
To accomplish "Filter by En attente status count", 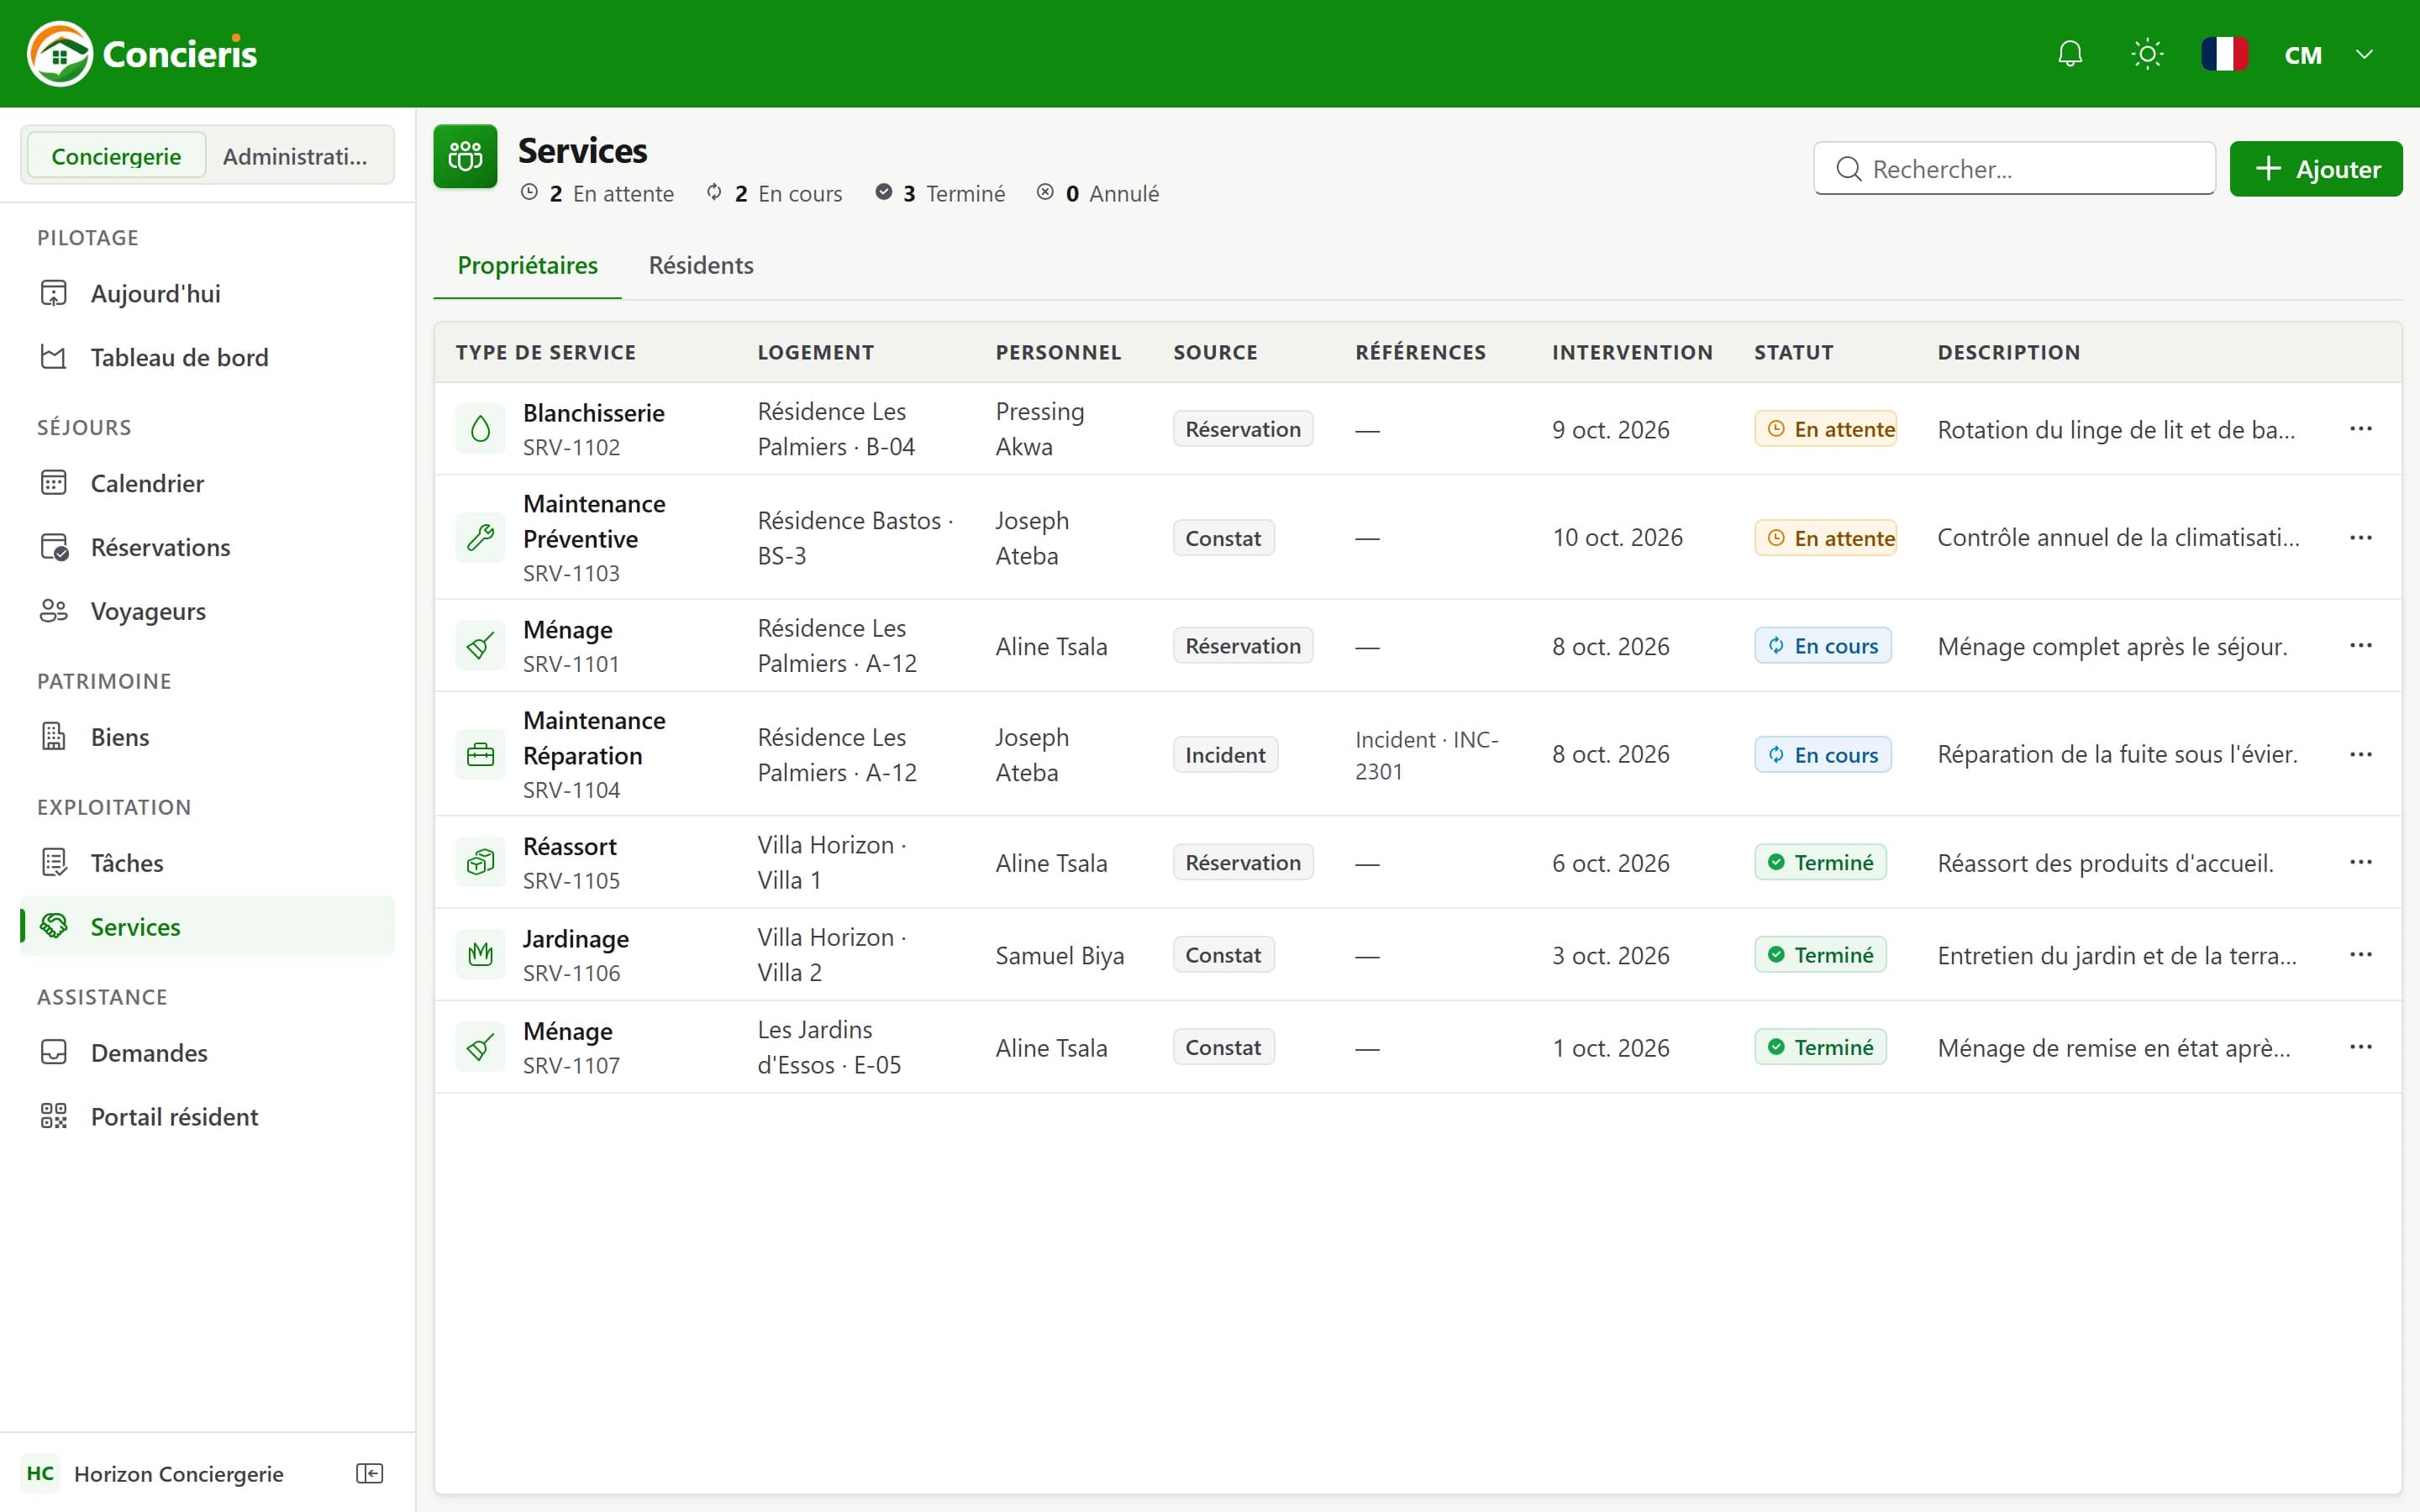I will [x=597, y=193].
